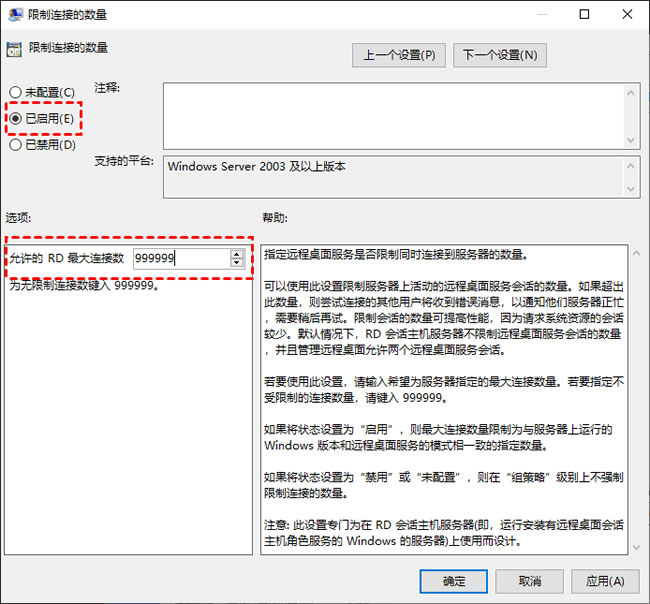
Task: Click the '选项:' label
Action: (x=18, y=218)
